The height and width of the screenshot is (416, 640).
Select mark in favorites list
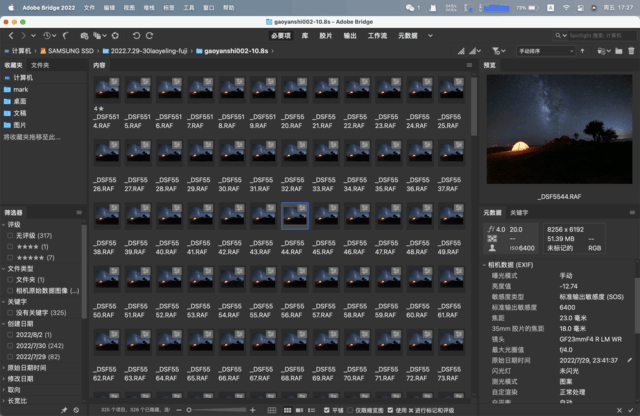tap(20, 89)
